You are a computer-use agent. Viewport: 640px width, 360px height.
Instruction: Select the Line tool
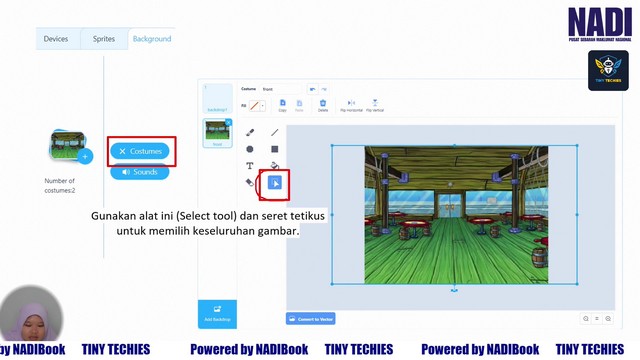pyautogui.click(x=275, y=132)
